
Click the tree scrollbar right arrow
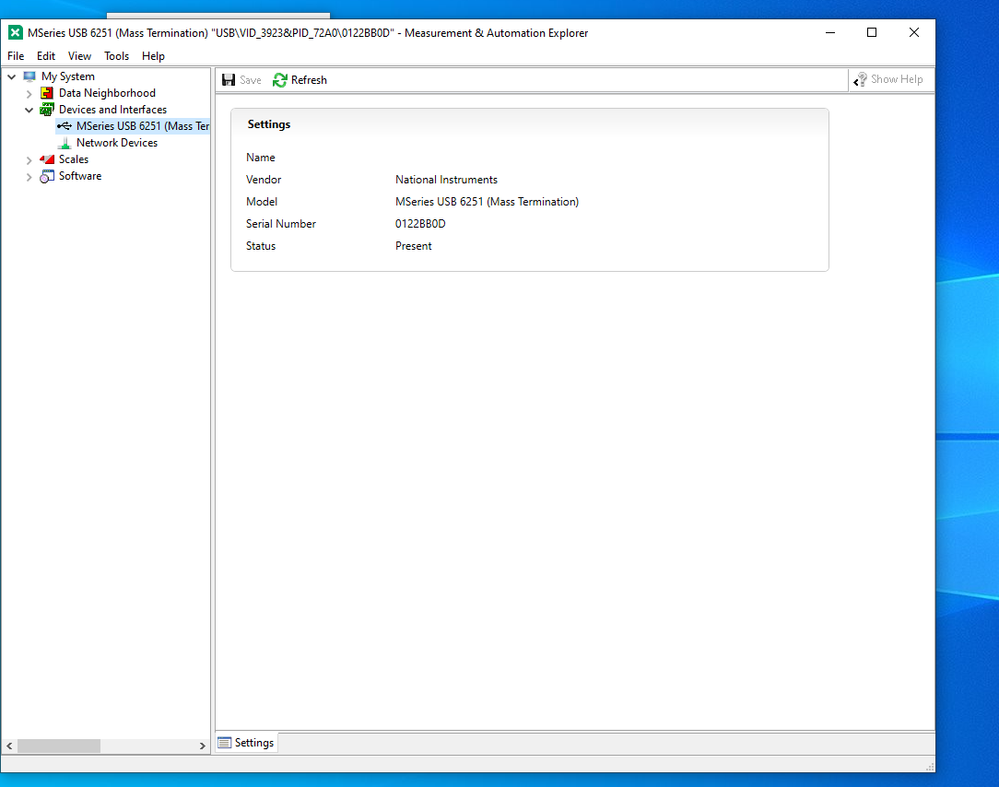coord(202,745)
